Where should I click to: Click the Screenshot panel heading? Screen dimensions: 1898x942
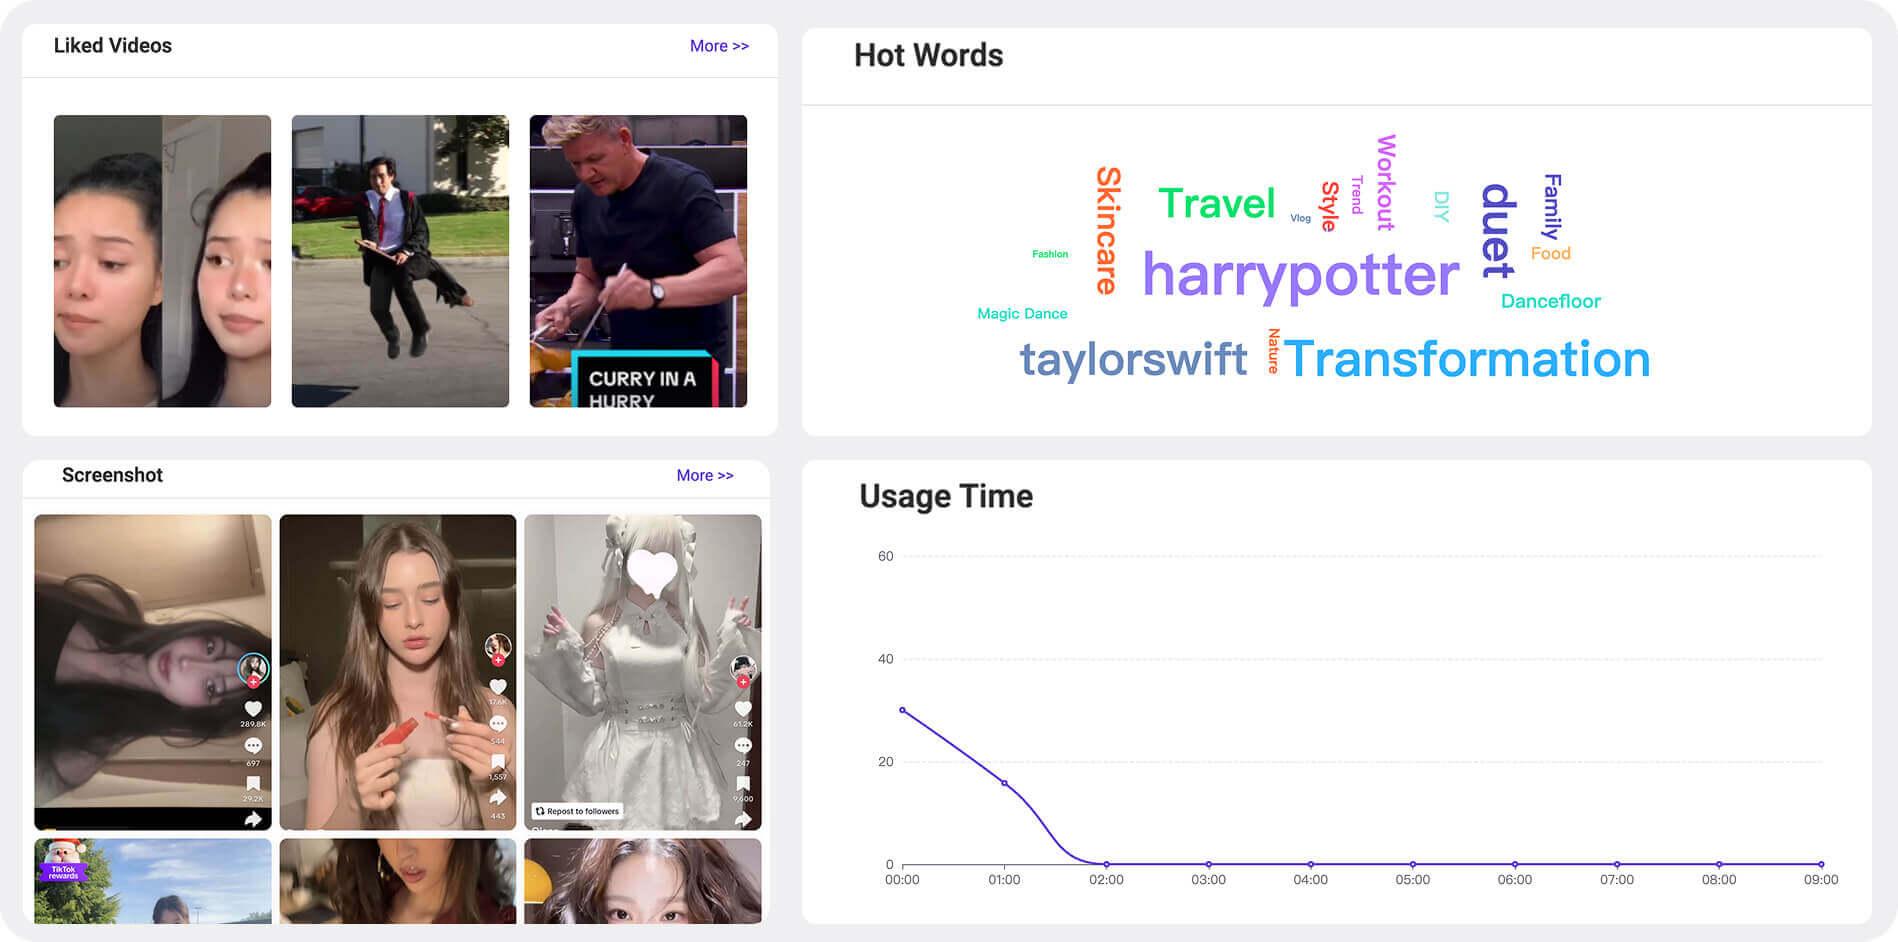[x=112, y=475]
